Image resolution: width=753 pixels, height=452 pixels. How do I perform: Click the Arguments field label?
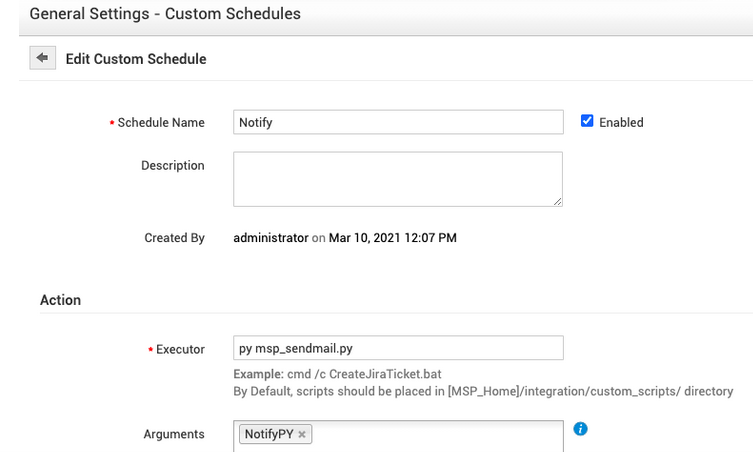(x=174, y=434)
